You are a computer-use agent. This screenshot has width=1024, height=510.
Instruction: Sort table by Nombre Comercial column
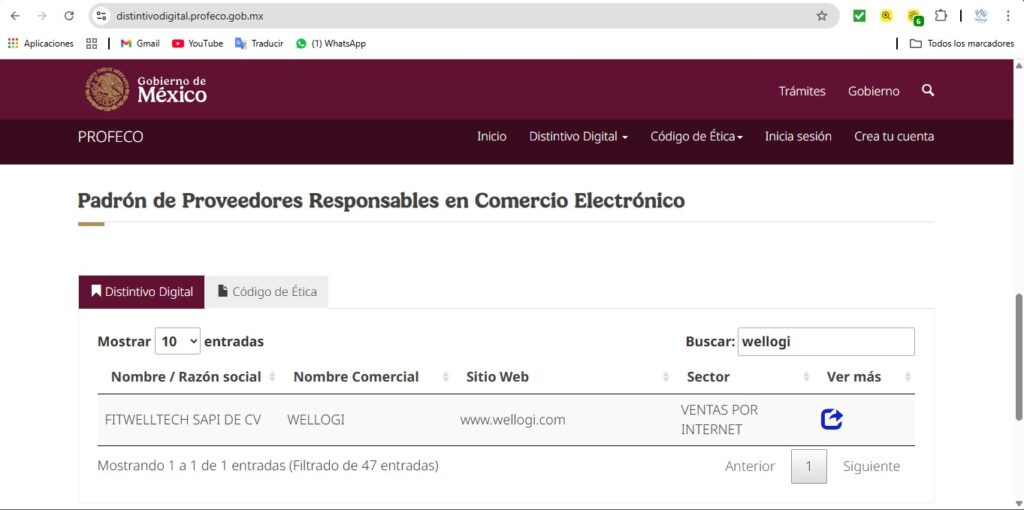[356, 377]
